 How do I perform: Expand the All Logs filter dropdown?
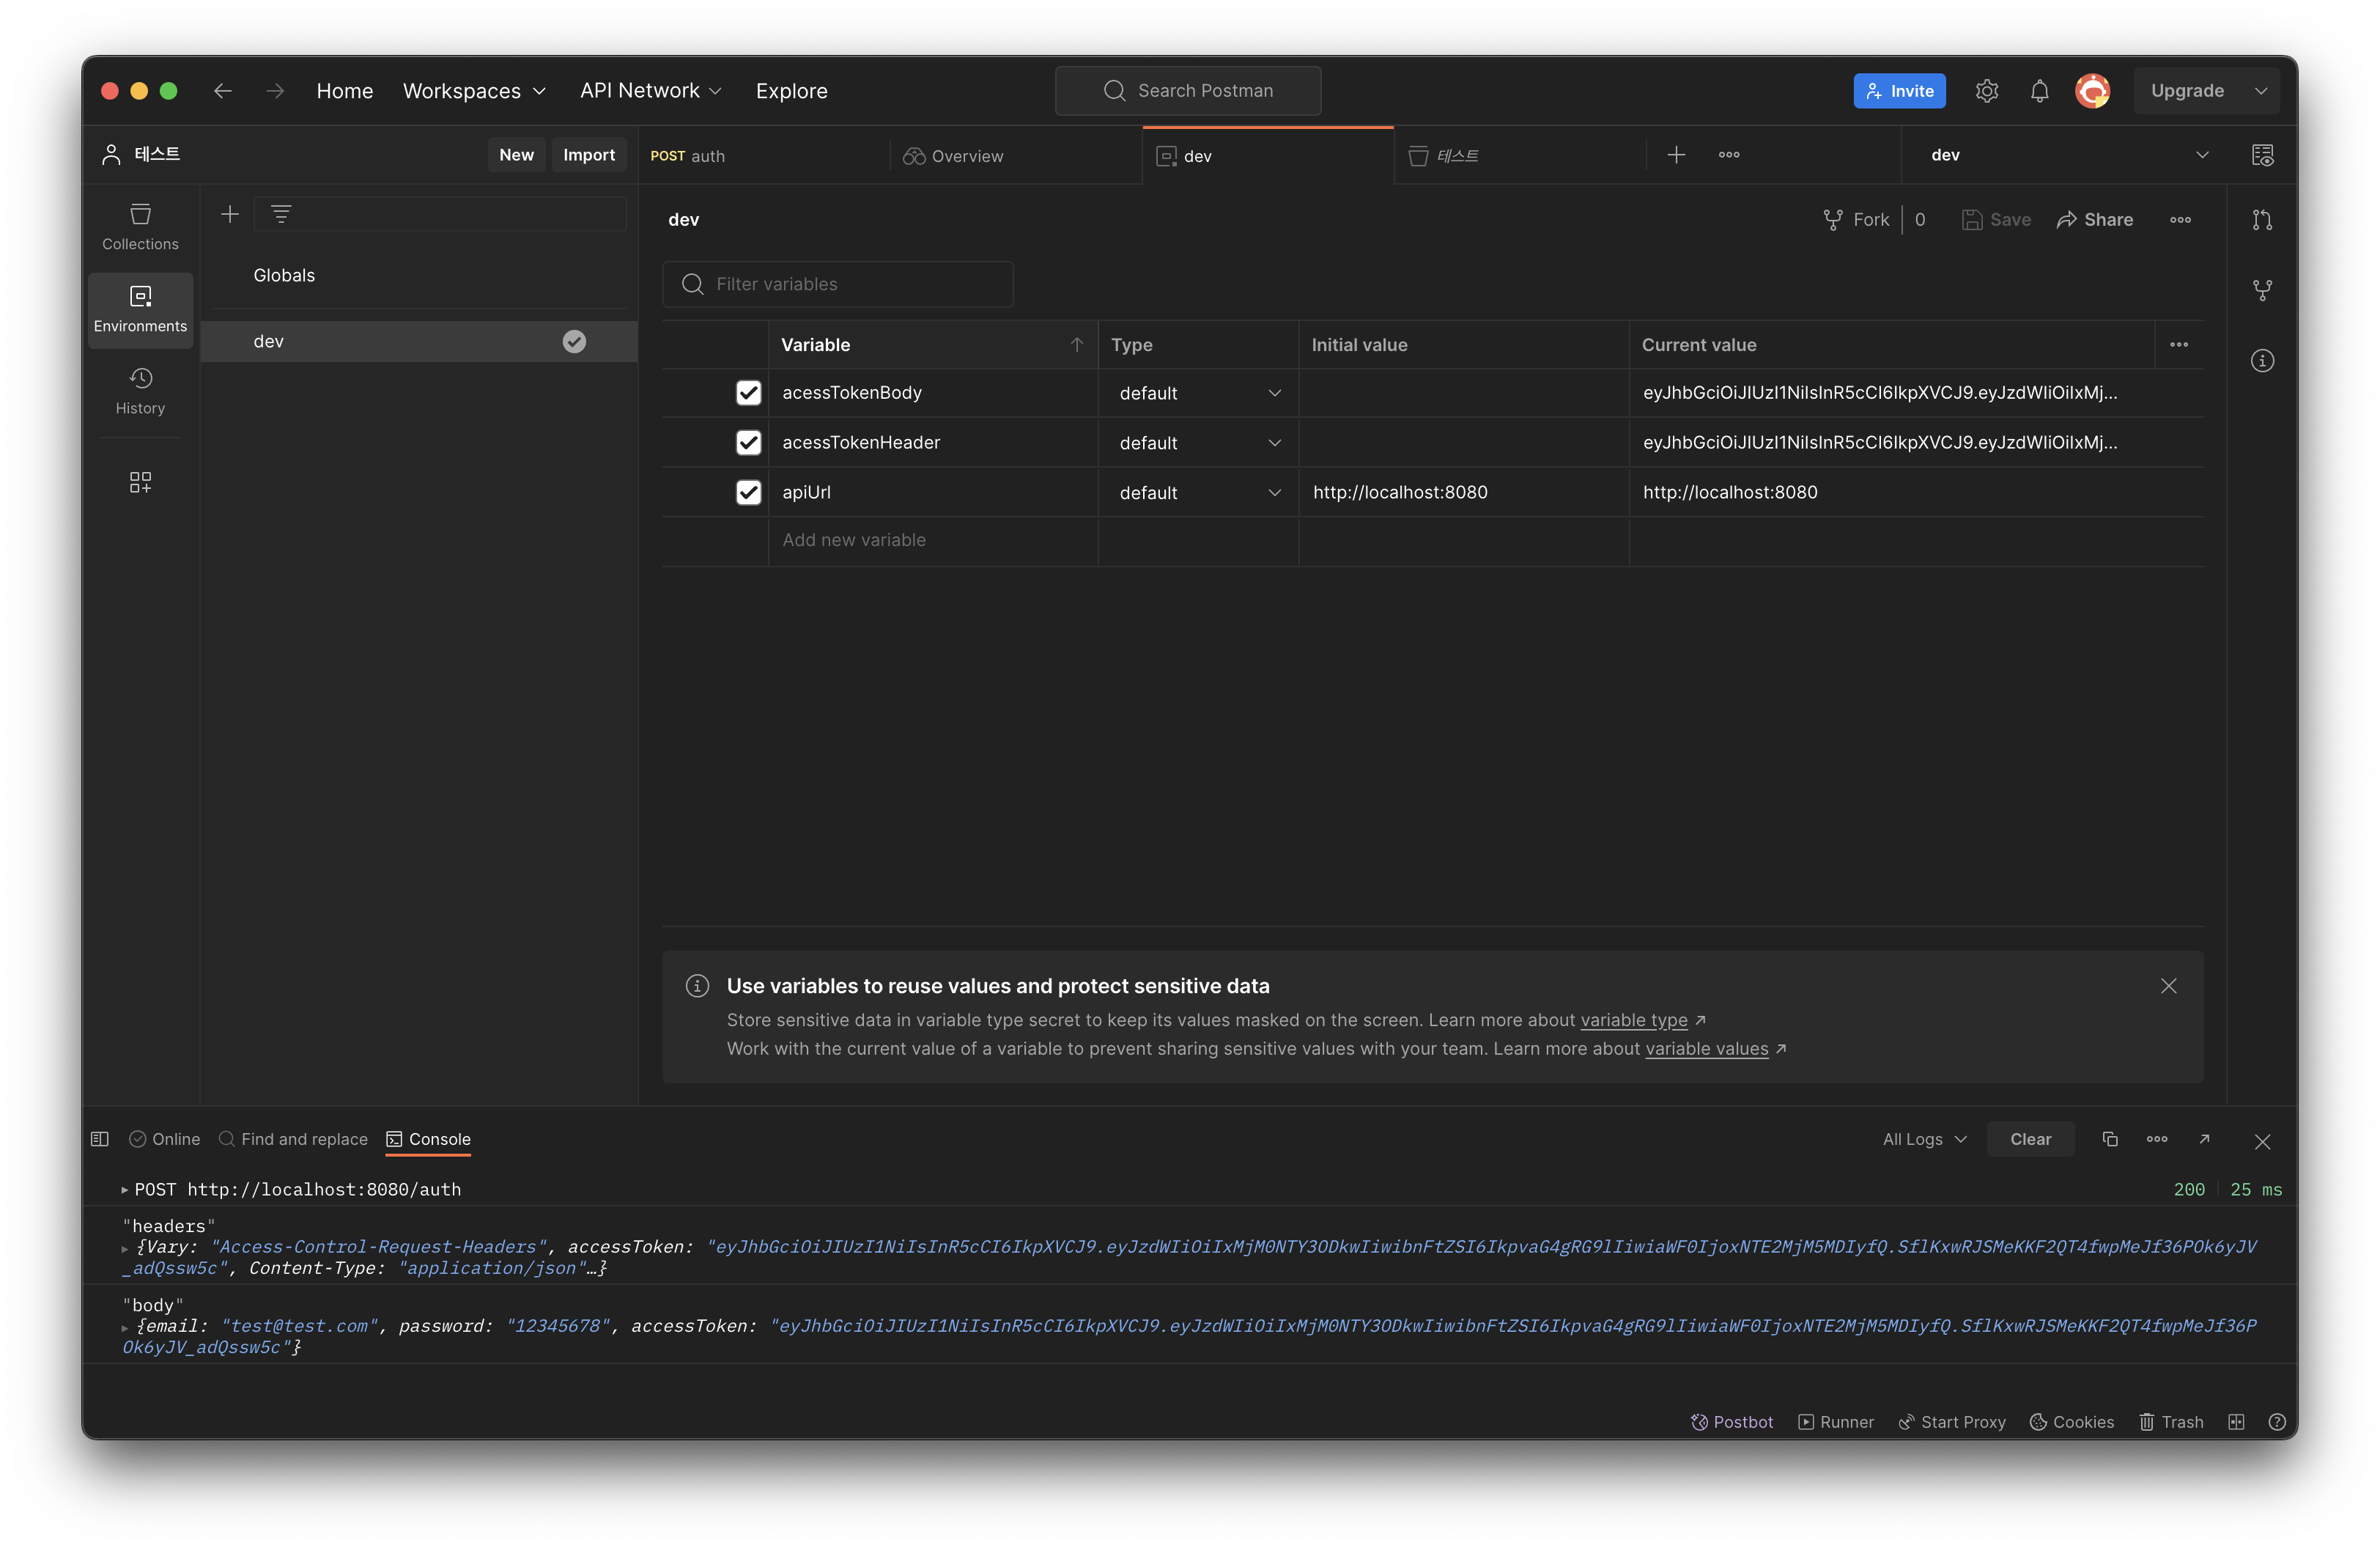(x=1924, y=1139)
